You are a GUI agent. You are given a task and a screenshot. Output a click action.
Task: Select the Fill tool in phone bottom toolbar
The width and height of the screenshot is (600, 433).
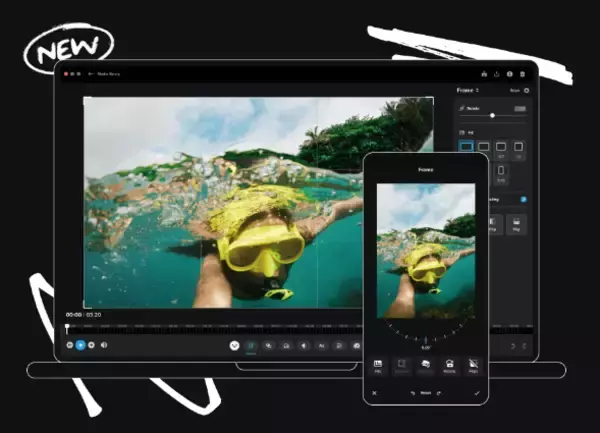(x=378, y=366)
